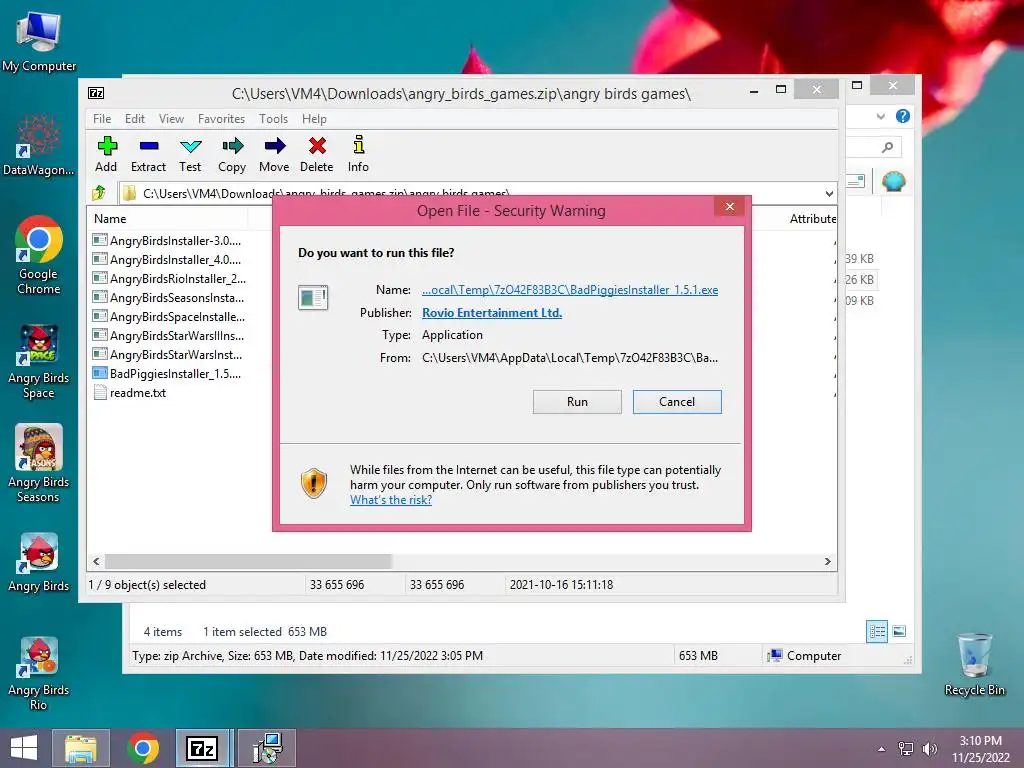Open File Explorer from taskbar

pos(81,748)
